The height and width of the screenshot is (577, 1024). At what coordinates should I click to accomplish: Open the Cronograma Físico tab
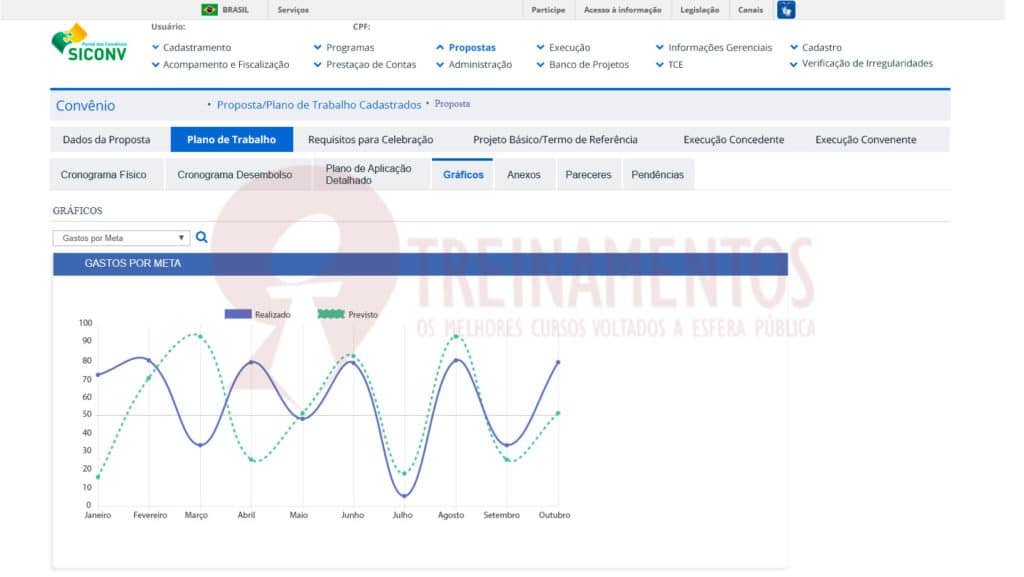tap(103, 174)
